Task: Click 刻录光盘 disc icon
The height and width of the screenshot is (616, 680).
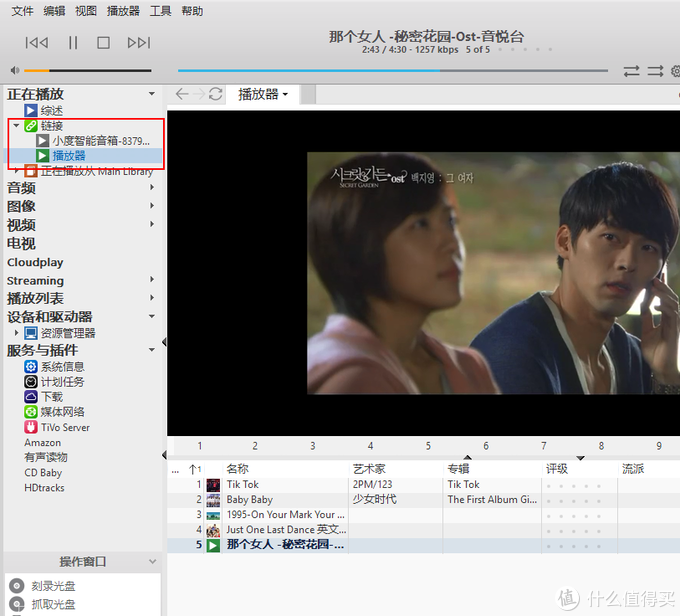Action: coord(17,586)
